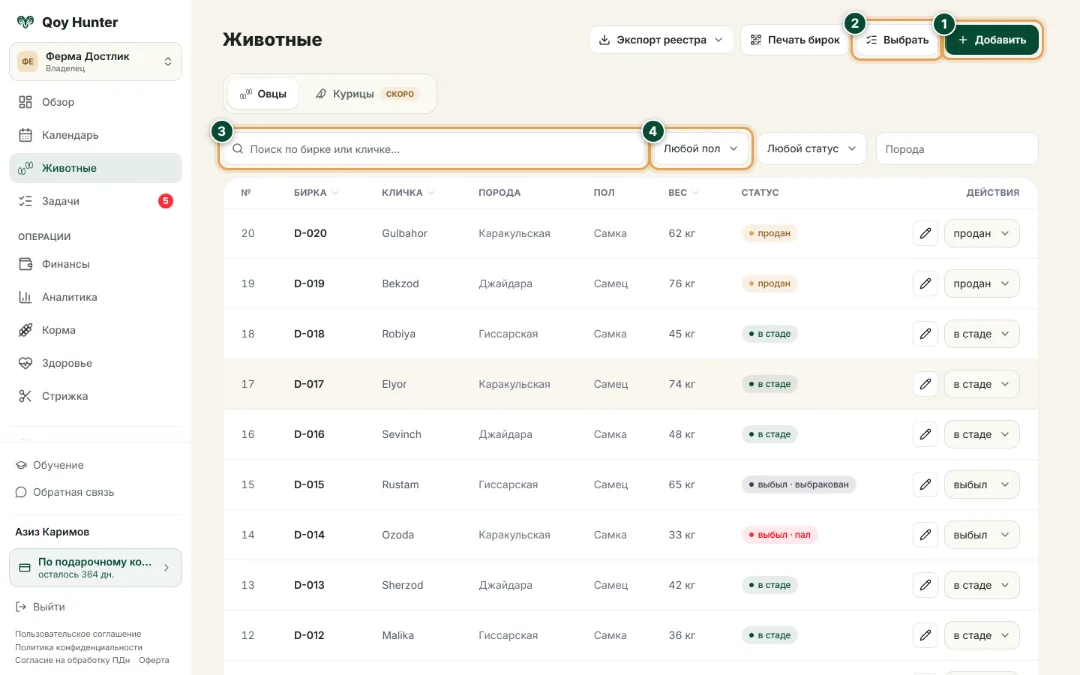Click the Qoy Hunter ram logo
The image size is (1080, 675).
point(25,22)
